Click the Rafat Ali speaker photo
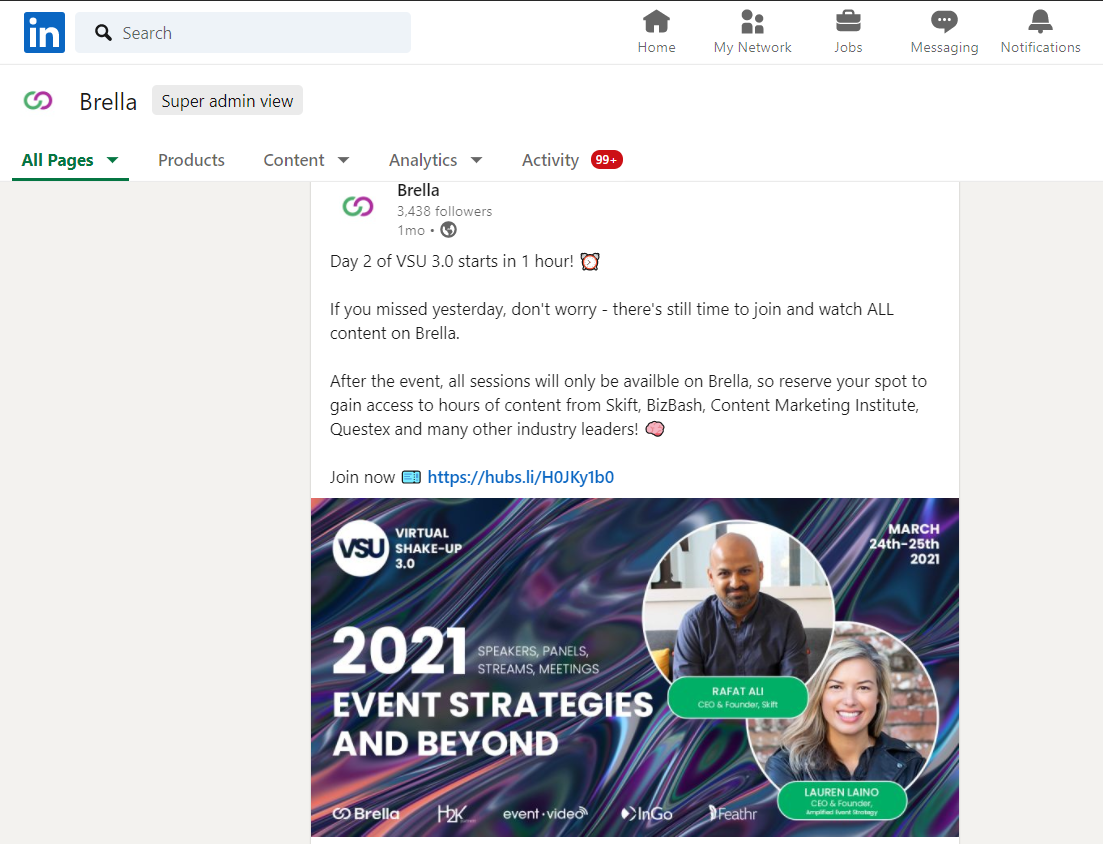This screenshot has width=1103, height=844. (739, 605)
